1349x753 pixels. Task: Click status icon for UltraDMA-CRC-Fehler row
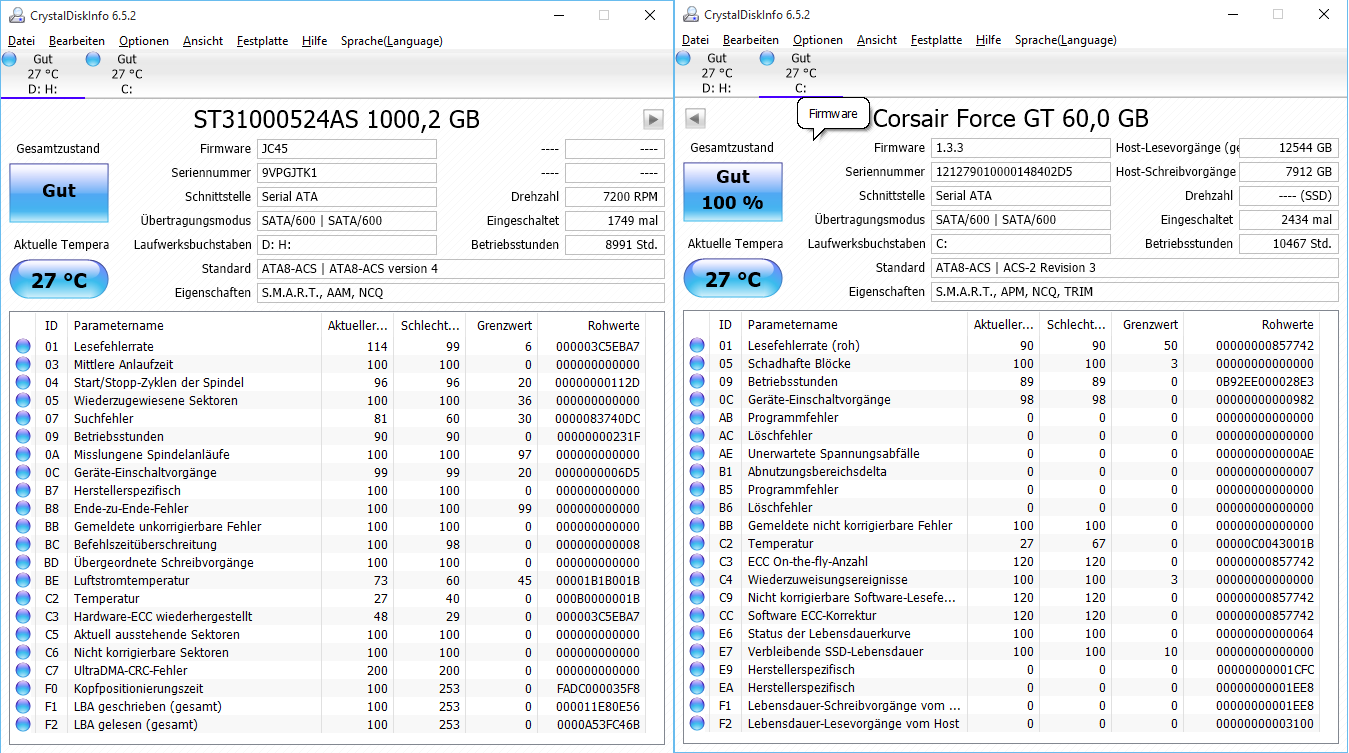pos(23,671)
